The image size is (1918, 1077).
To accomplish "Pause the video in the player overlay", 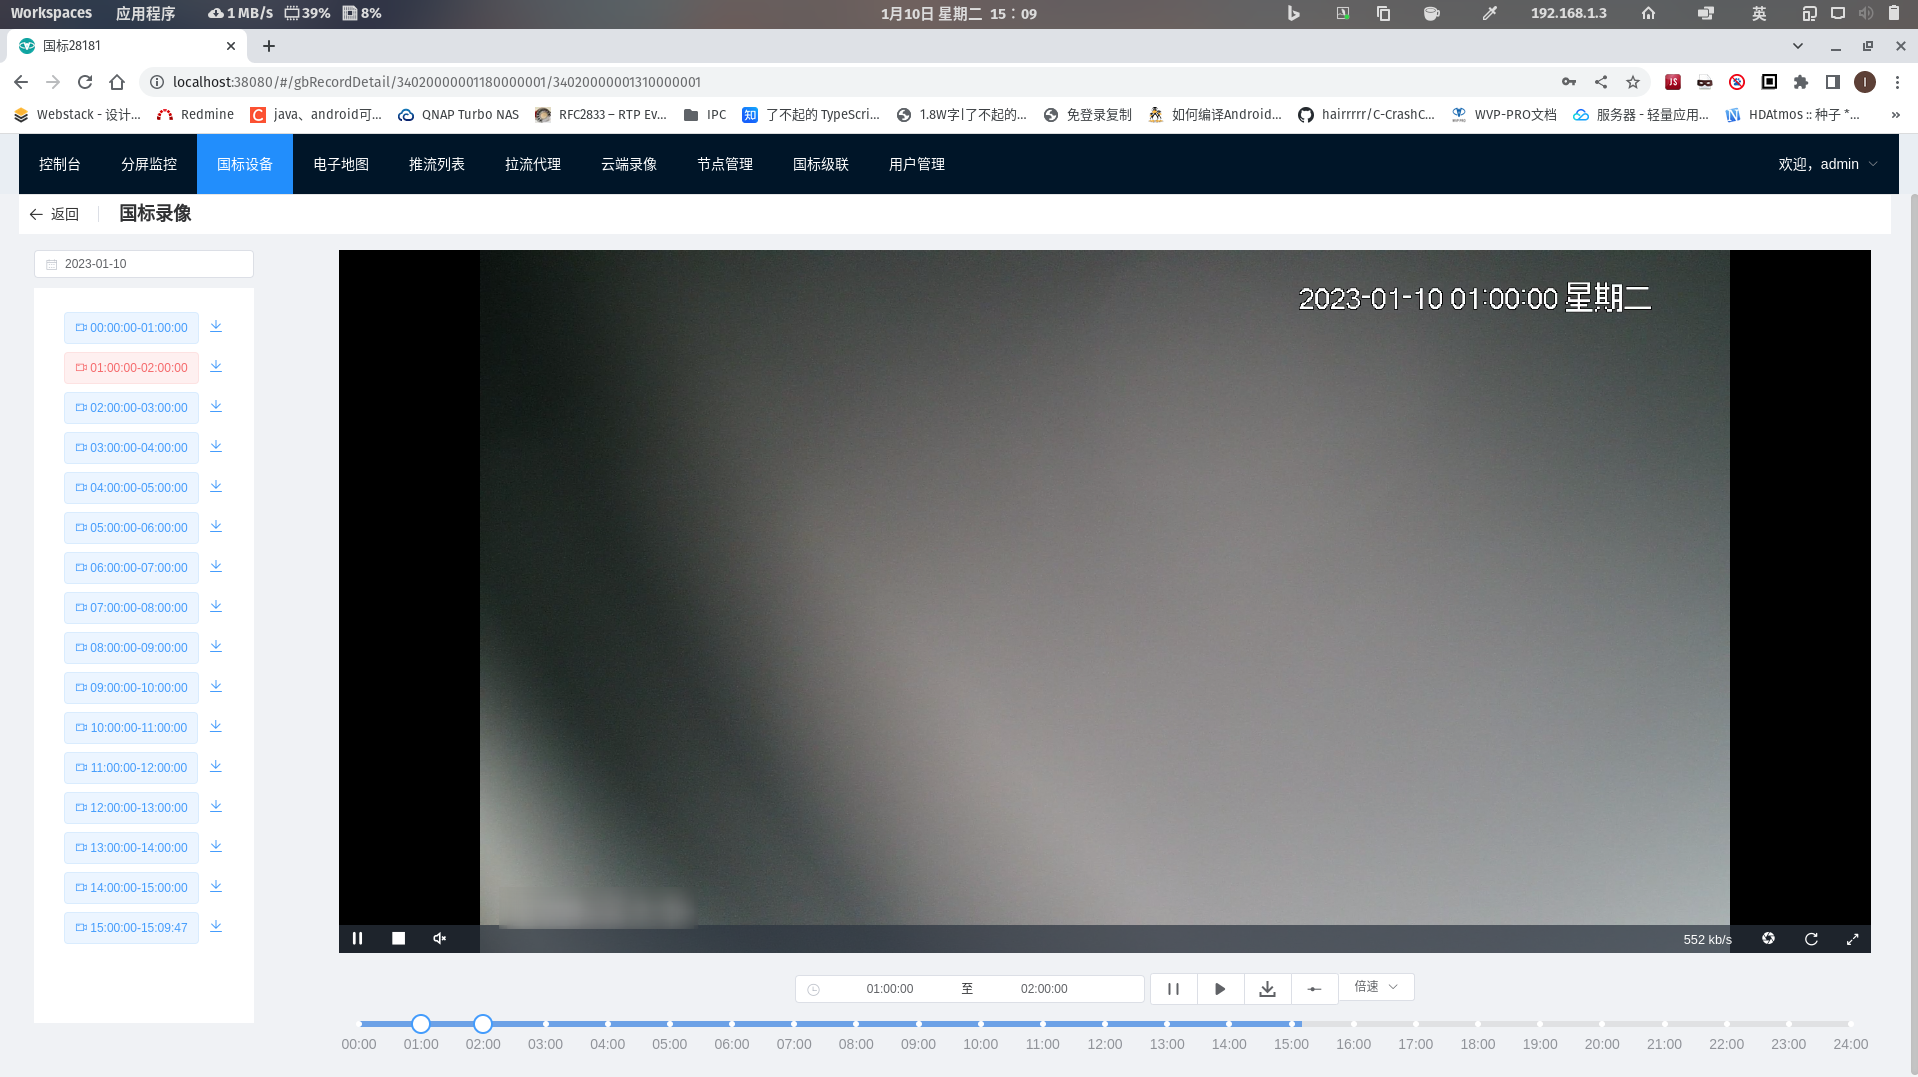I will tap(357, 938).
